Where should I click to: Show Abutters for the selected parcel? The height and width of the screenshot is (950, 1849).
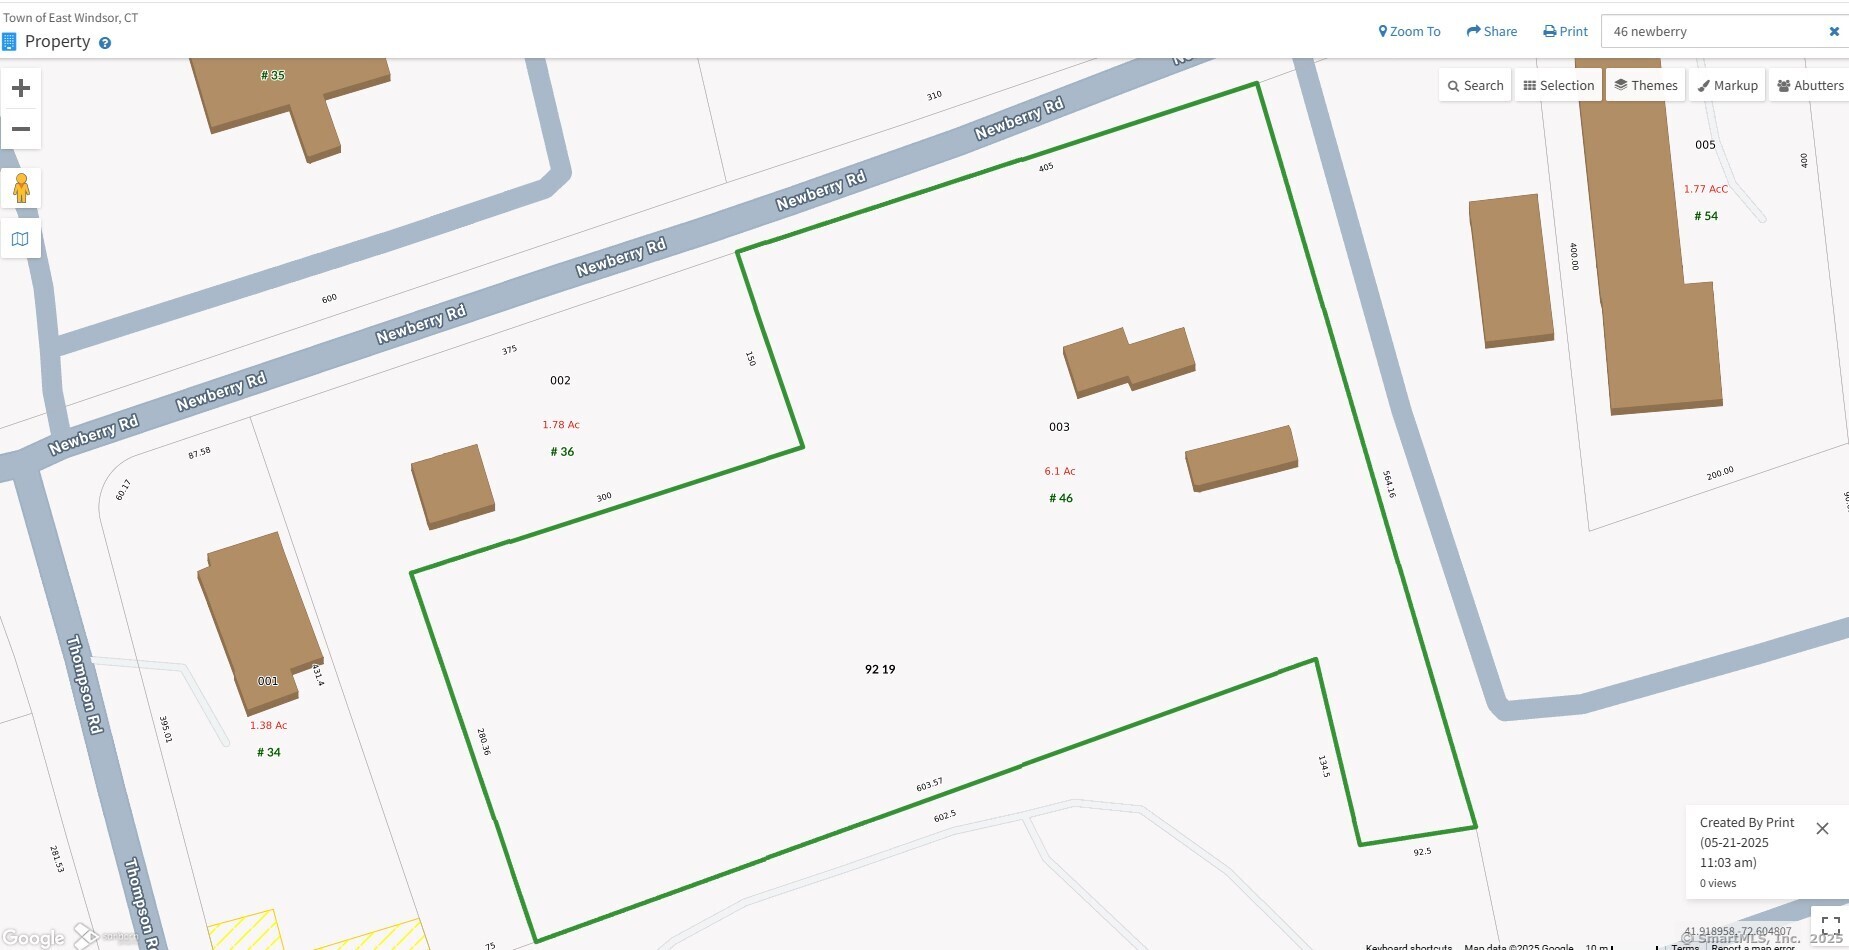coord(1810,86)
